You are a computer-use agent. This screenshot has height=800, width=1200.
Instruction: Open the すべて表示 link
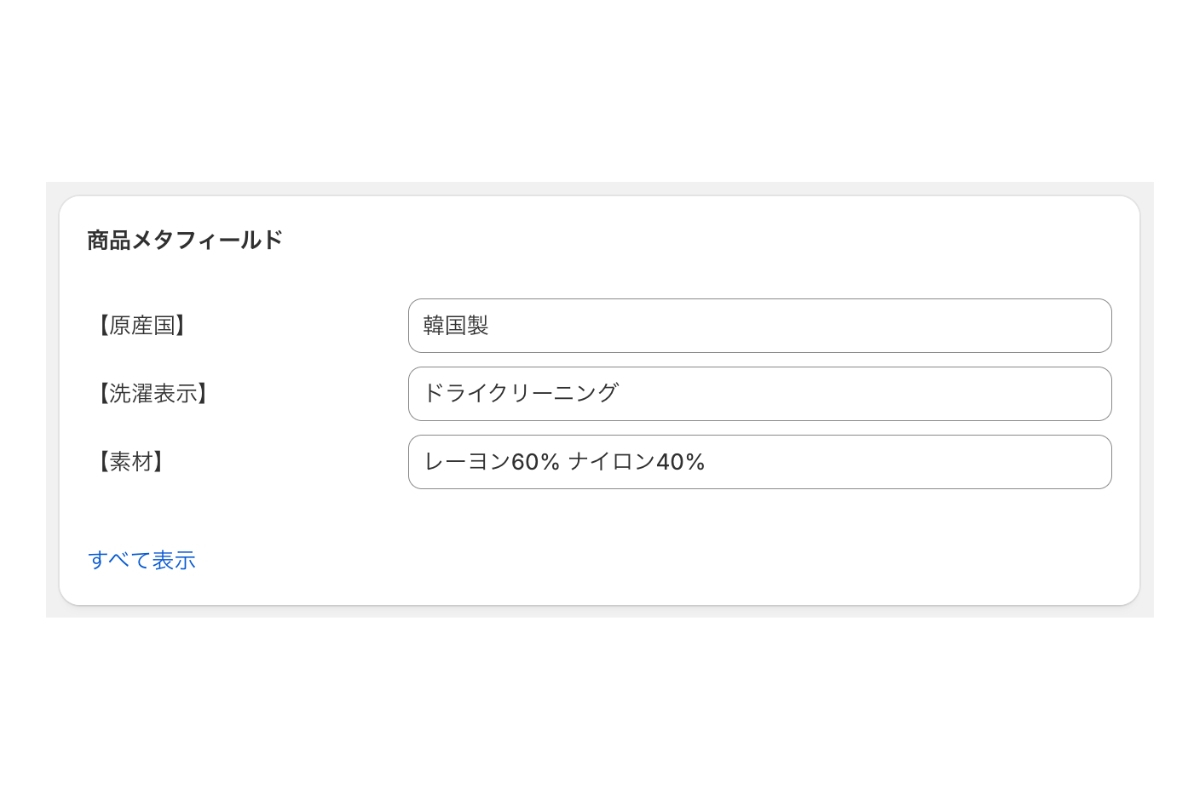[142, 560]
